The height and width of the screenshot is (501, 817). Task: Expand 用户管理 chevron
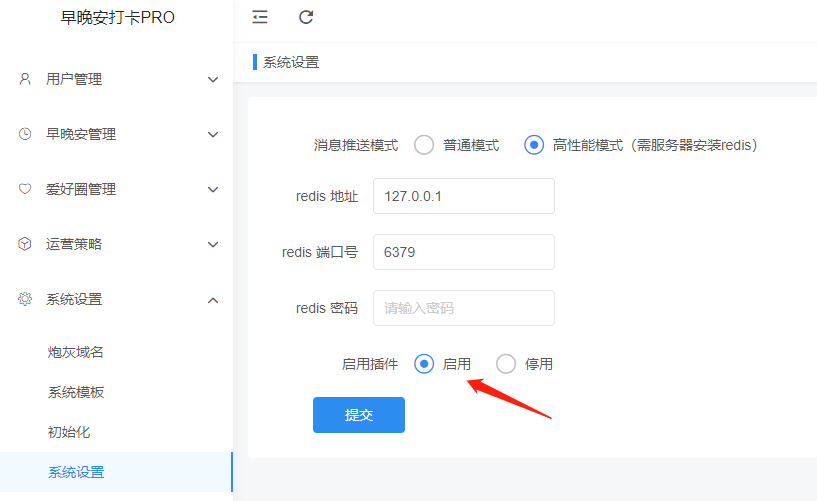point(213,80)
